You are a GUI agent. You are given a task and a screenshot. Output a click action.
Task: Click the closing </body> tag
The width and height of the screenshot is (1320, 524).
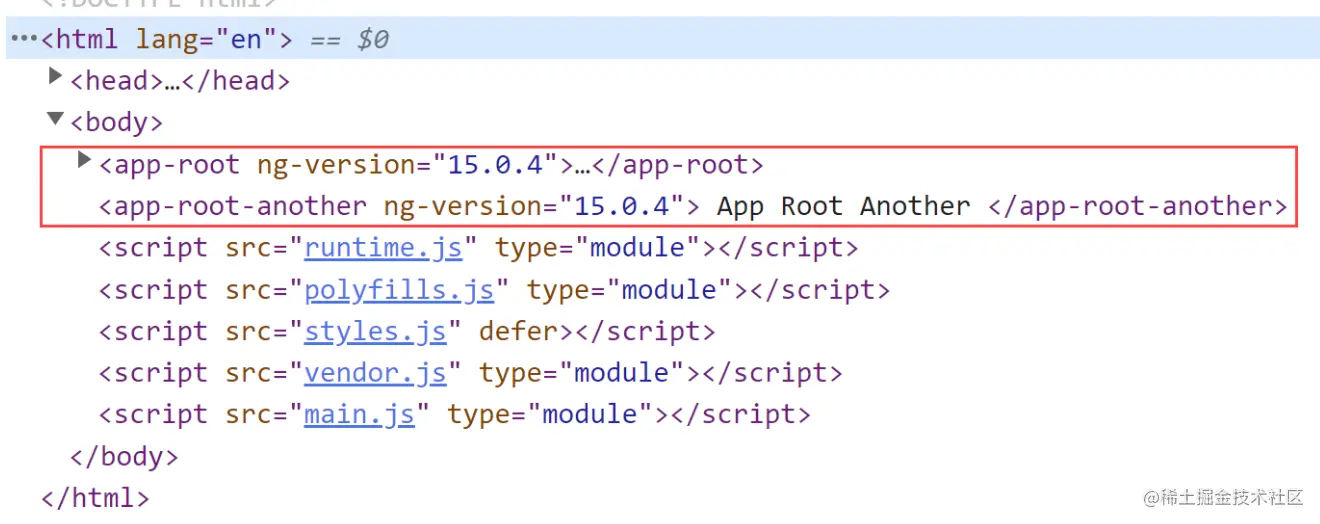tap(124, 456)
